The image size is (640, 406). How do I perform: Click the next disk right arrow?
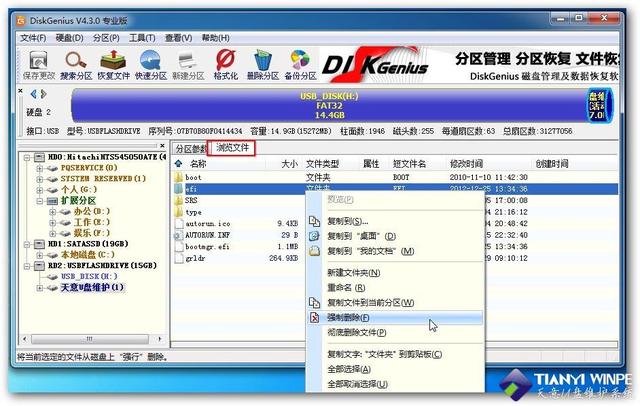point(43,94)
